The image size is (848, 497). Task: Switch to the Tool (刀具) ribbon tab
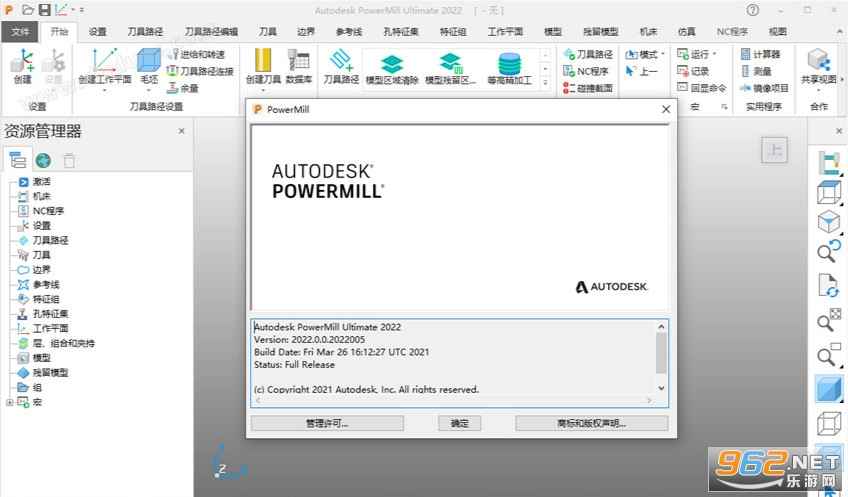click(x=267, y=32)
